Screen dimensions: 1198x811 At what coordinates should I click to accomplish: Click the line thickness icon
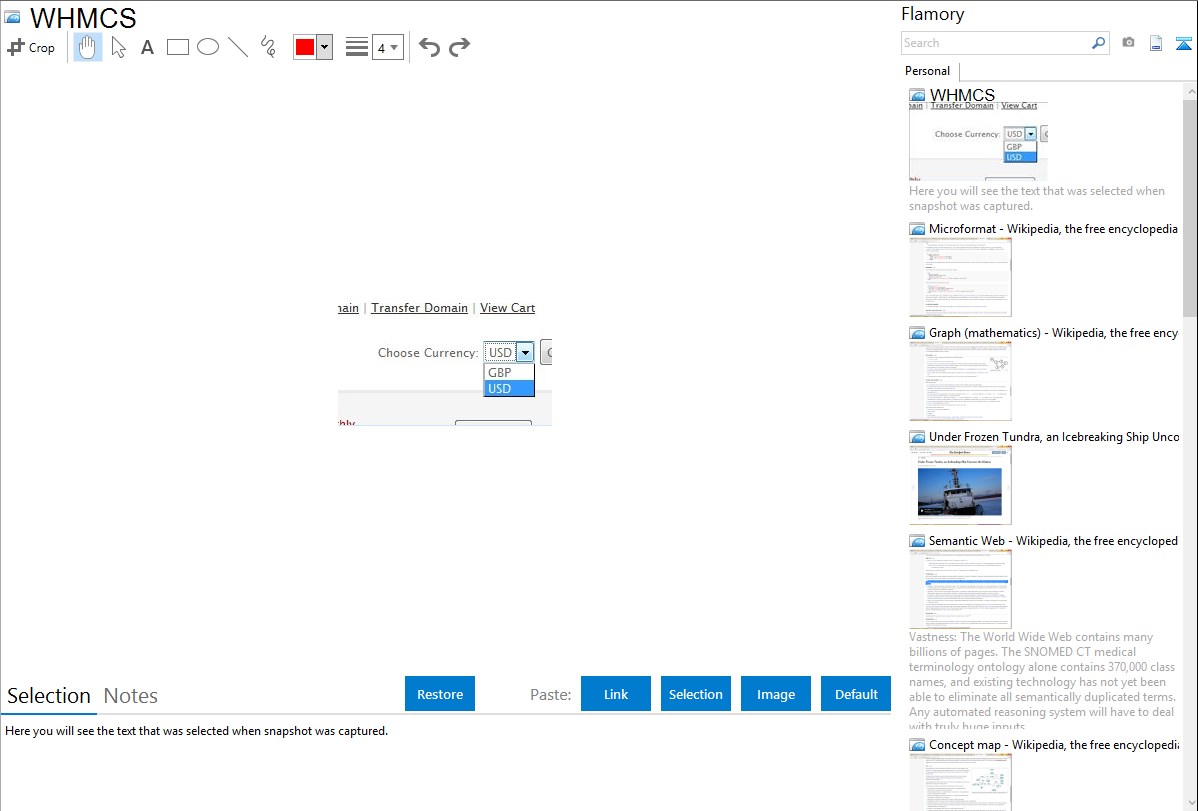point(356,47)
